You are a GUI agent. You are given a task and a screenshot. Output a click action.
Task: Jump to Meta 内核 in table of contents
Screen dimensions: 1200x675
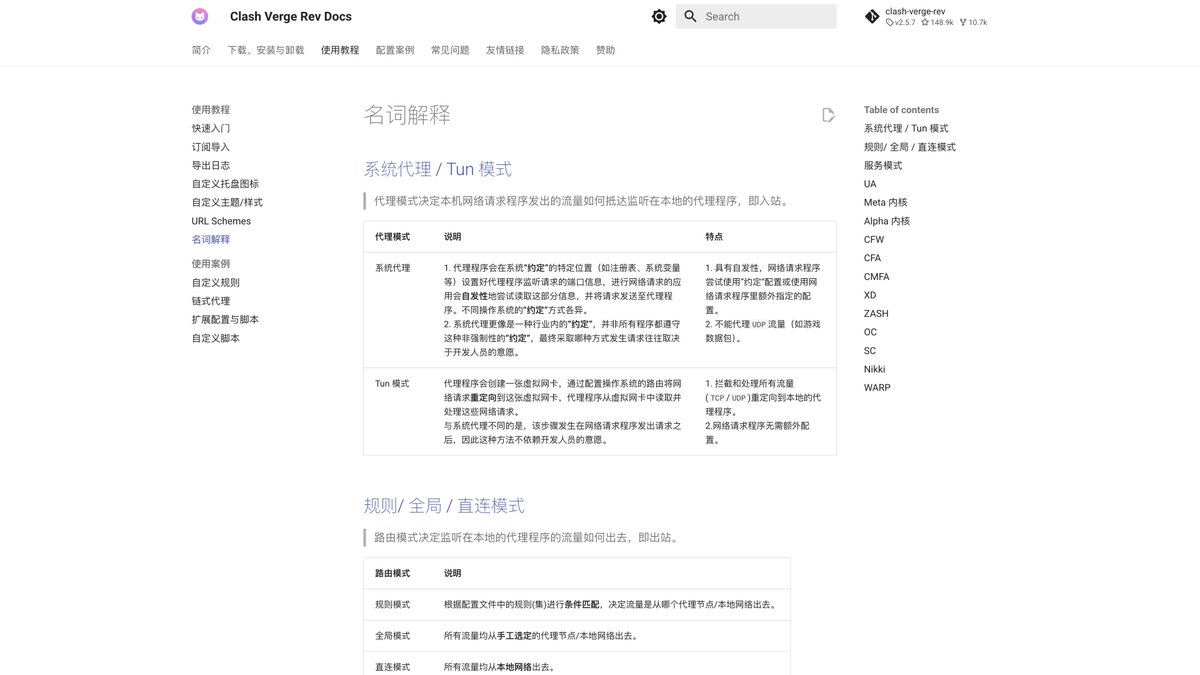pyautogui.click(x=886, y=202)
